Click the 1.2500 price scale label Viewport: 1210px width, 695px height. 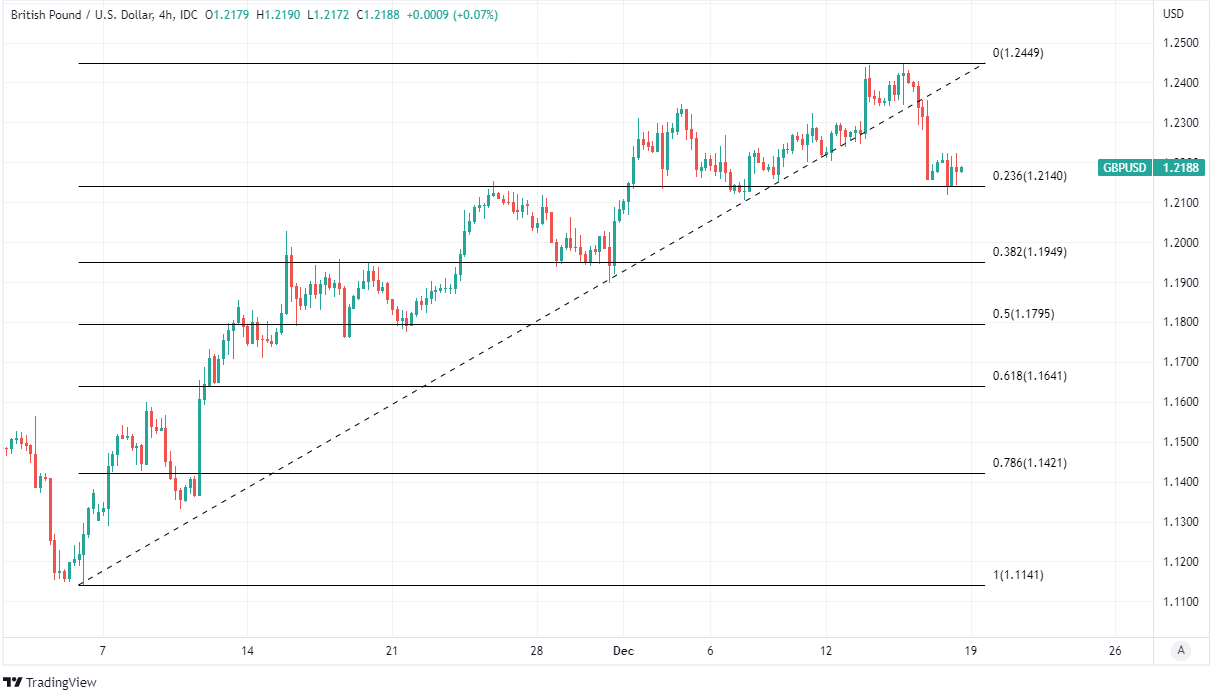tap(1180, 43)
